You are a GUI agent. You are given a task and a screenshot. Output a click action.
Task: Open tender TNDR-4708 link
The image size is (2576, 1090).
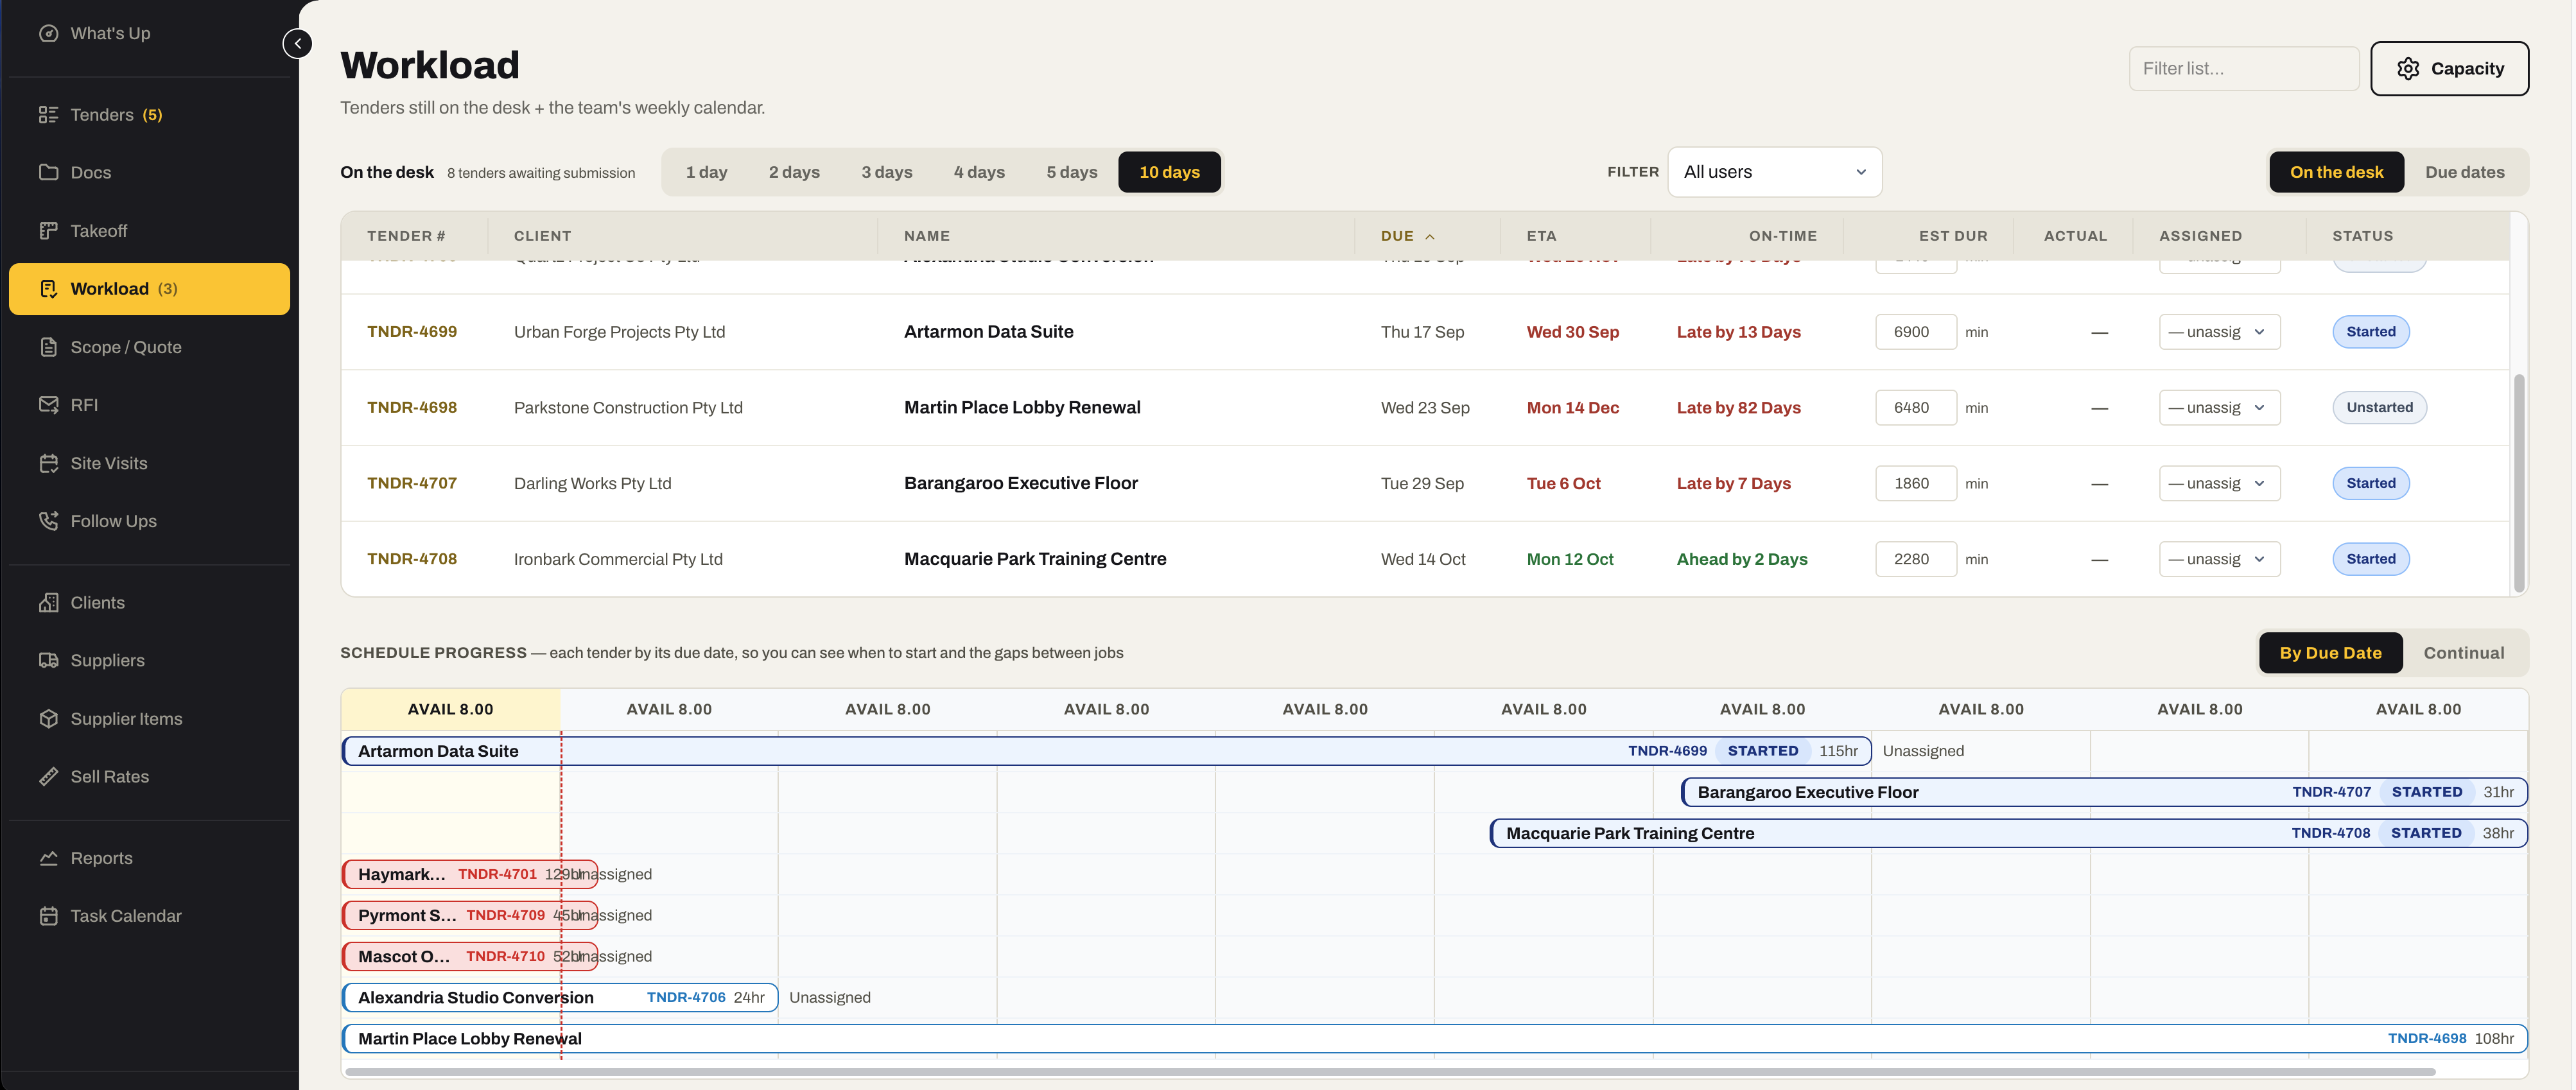411,559
